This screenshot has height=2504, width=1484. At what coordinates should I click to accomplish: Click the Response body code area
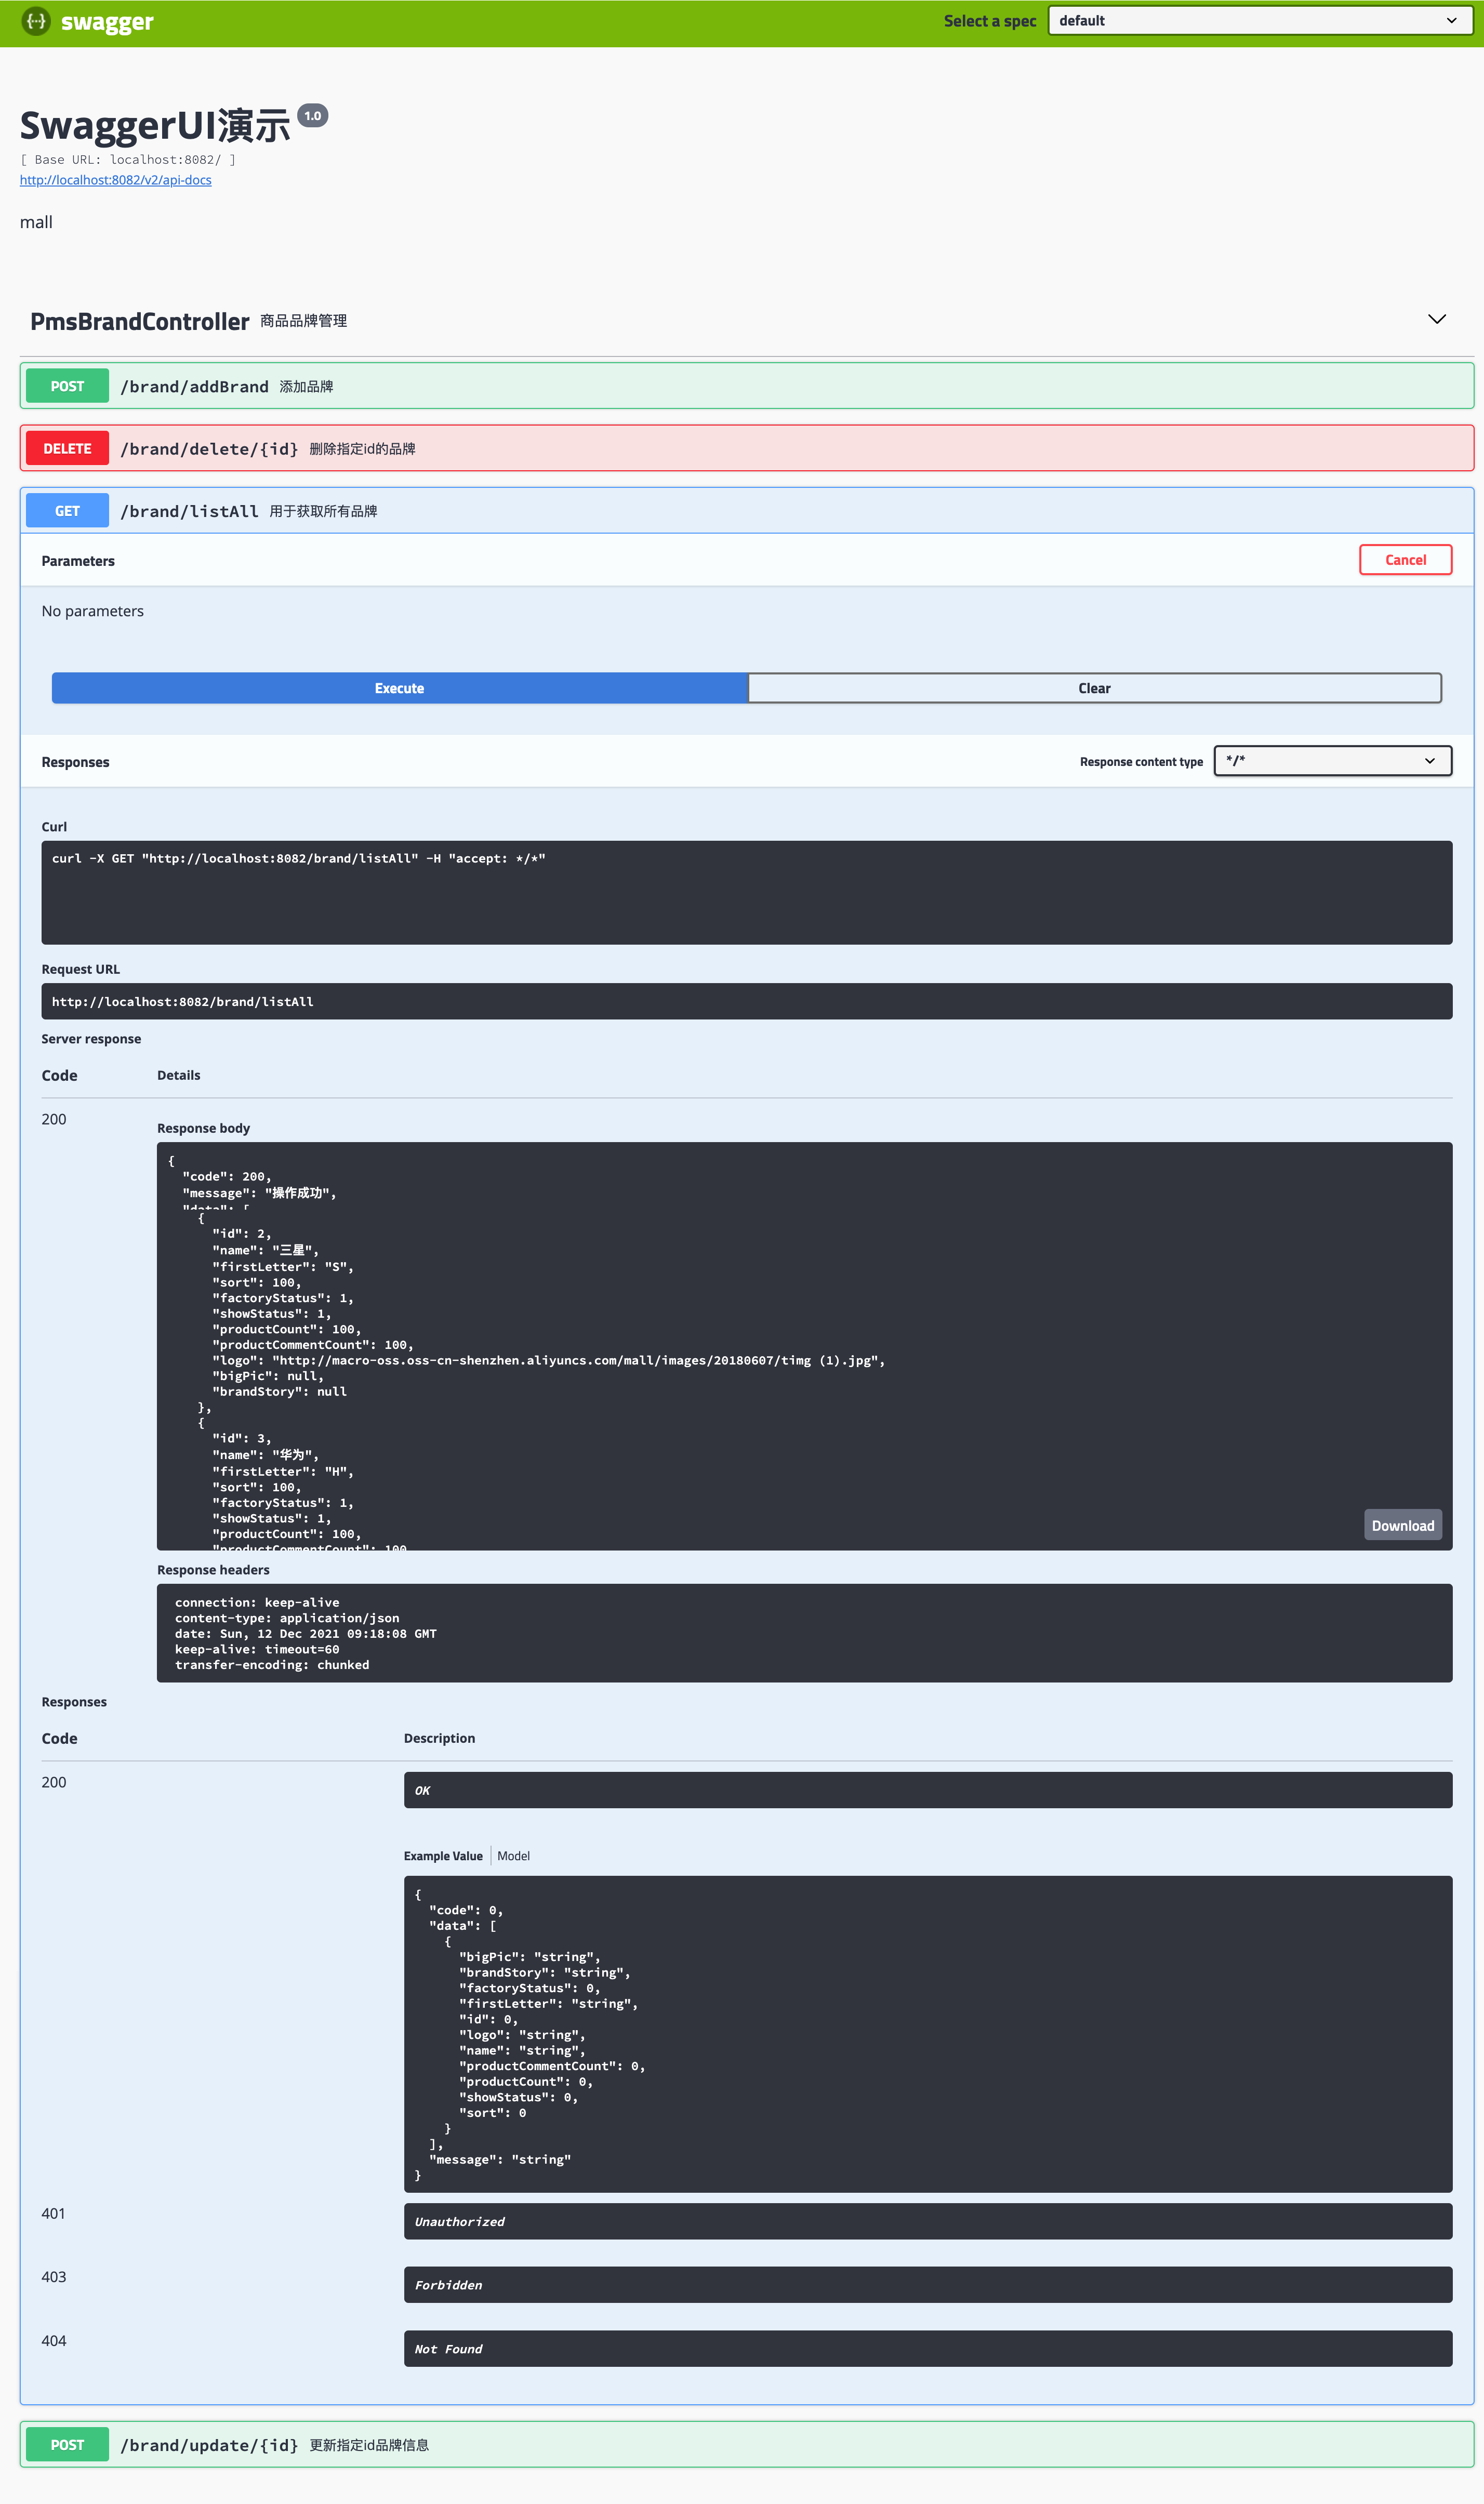point(804,1346)
